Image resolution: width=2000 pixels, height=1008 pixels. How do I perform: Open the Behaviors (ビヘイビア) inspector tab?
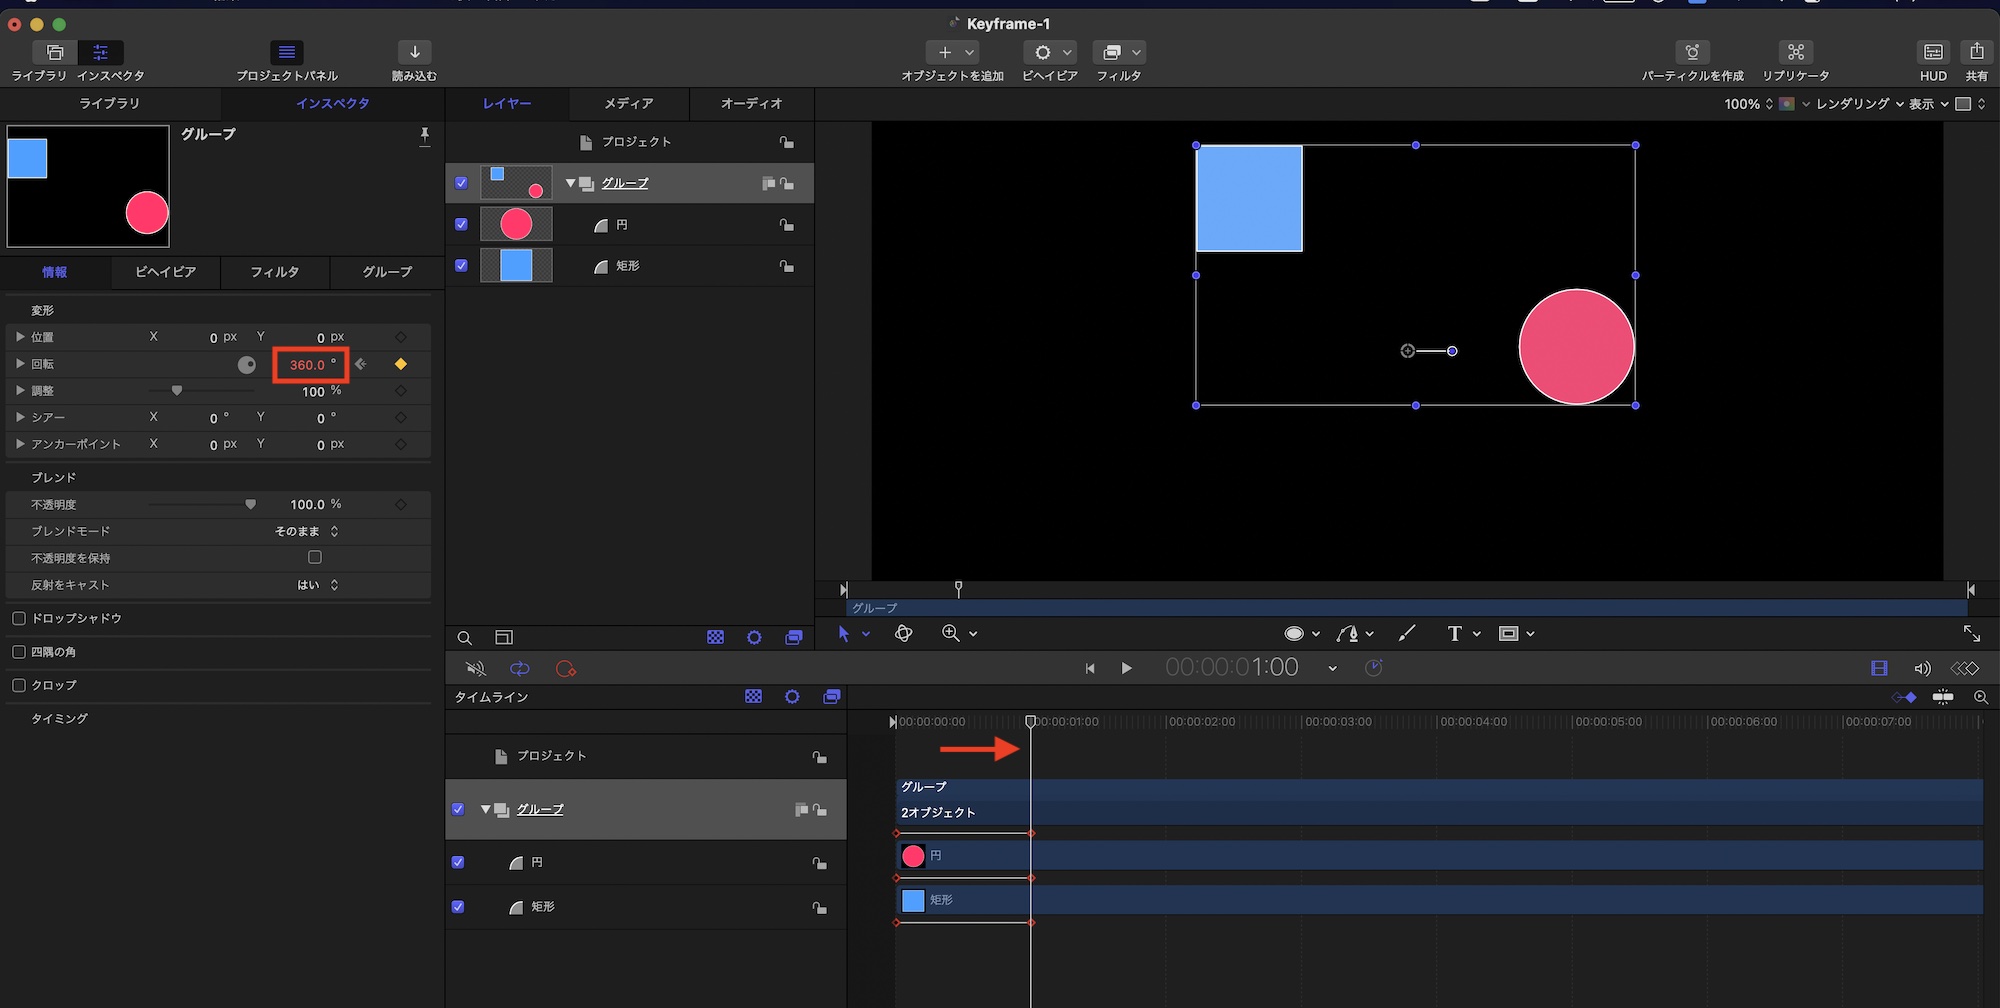(x=165, y=272)
